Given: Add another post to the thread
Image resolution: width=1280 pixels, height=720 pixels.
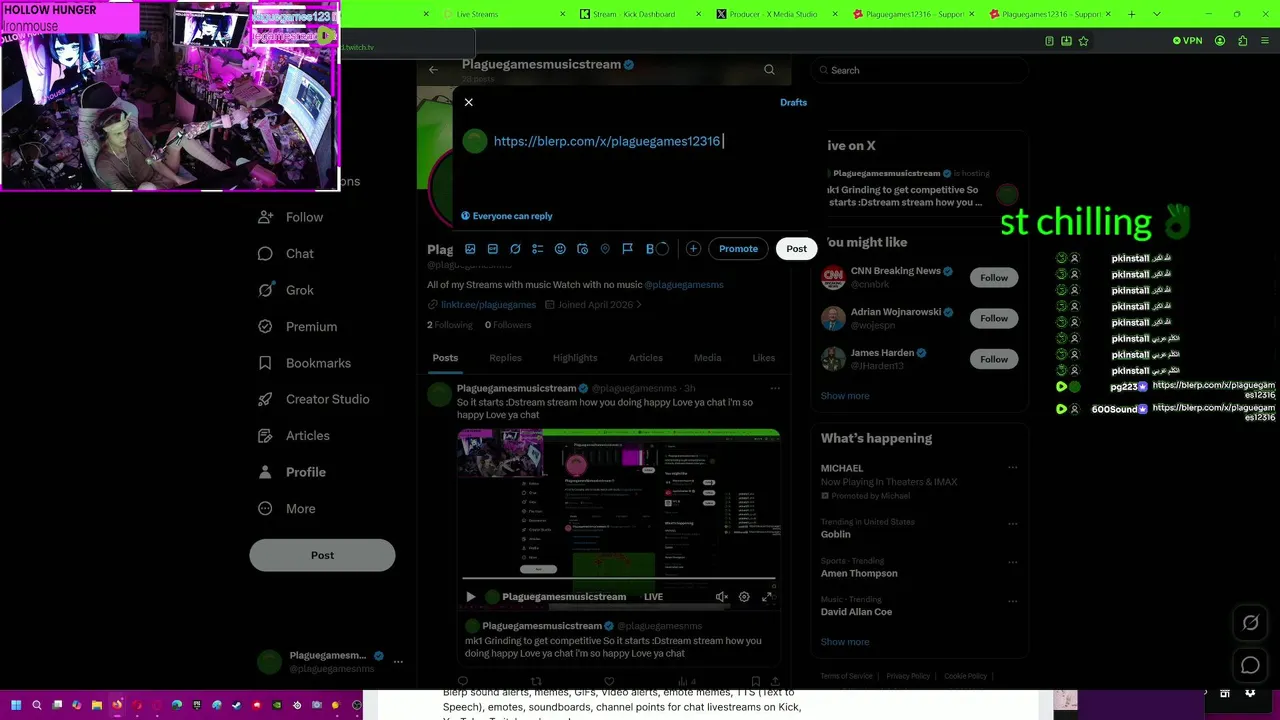Looking at the screenshot, I should [693, 249].
